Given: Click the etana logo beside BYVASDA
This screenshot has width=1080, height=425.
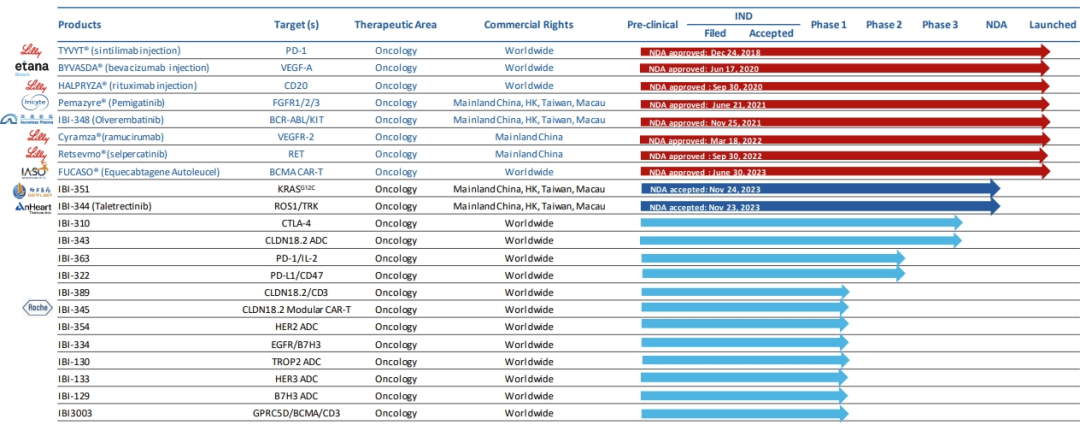Looking at the screenshot, I should [32, 68].
